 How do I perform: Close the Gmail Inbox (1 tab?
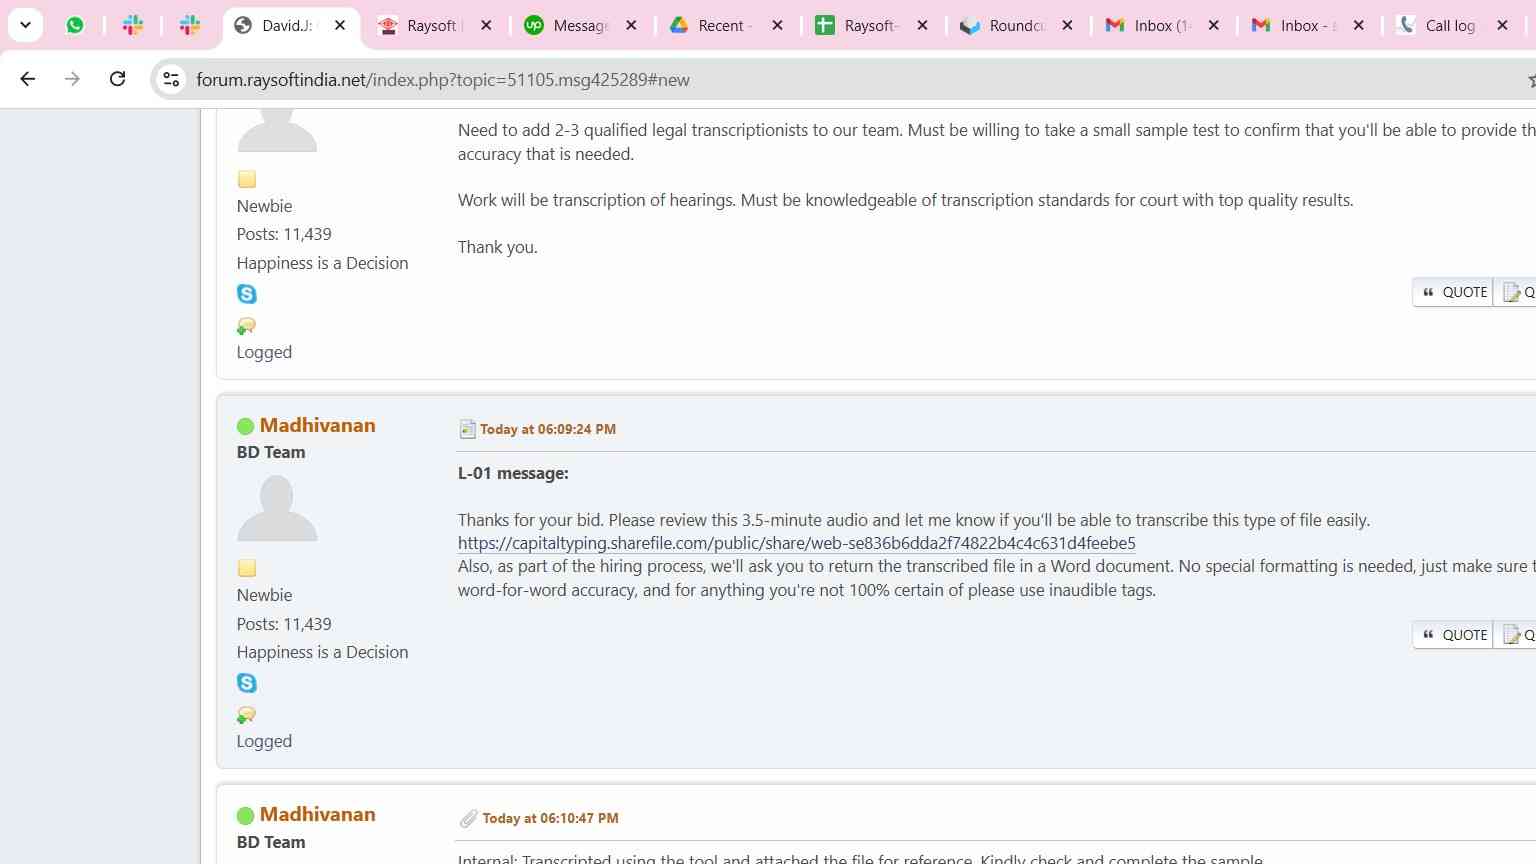[x=1213, y=25]
